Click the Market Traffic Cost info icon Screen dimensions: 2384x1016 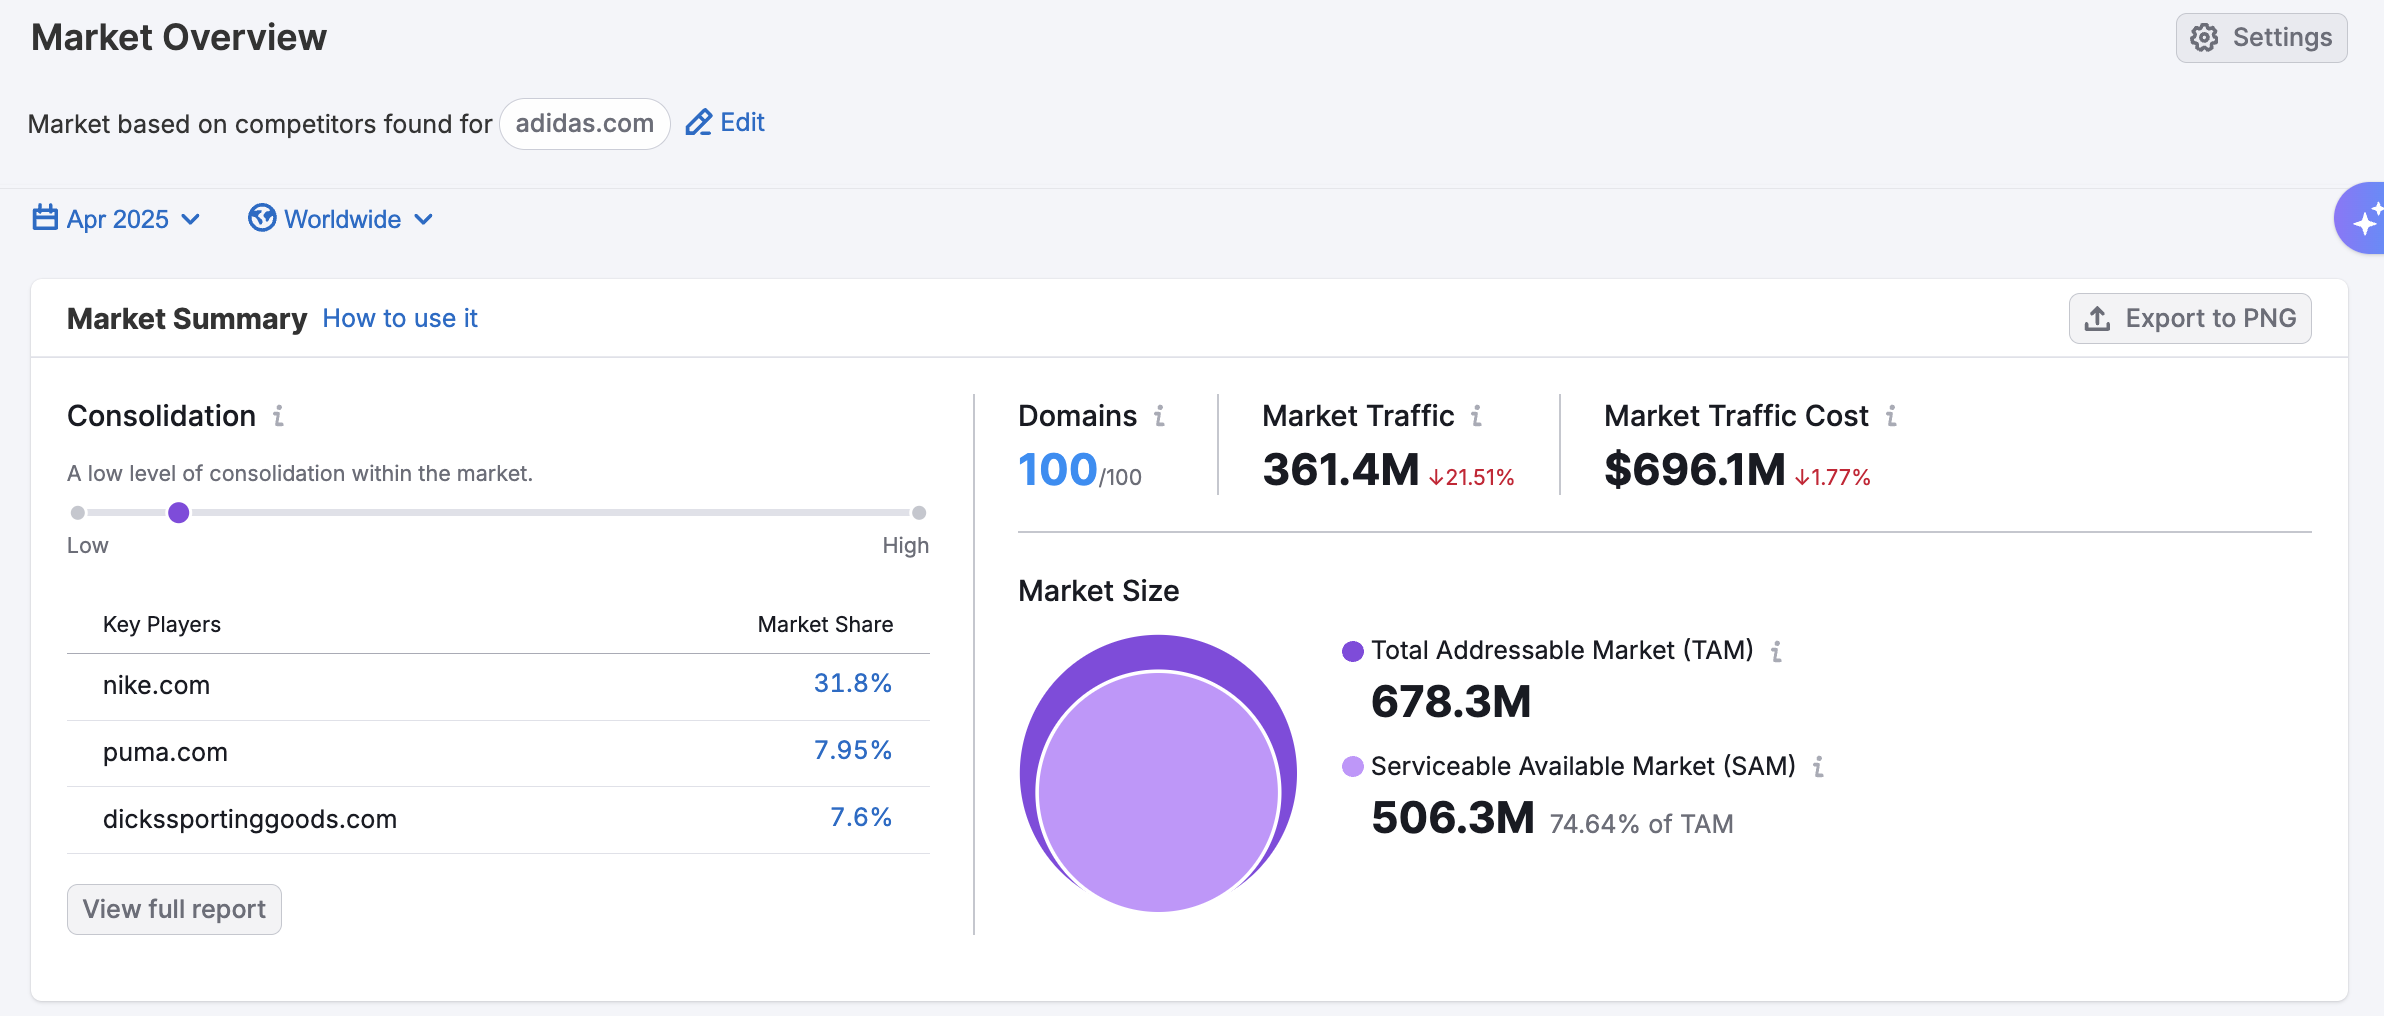pyautogui.click(x=1891, y=416)
